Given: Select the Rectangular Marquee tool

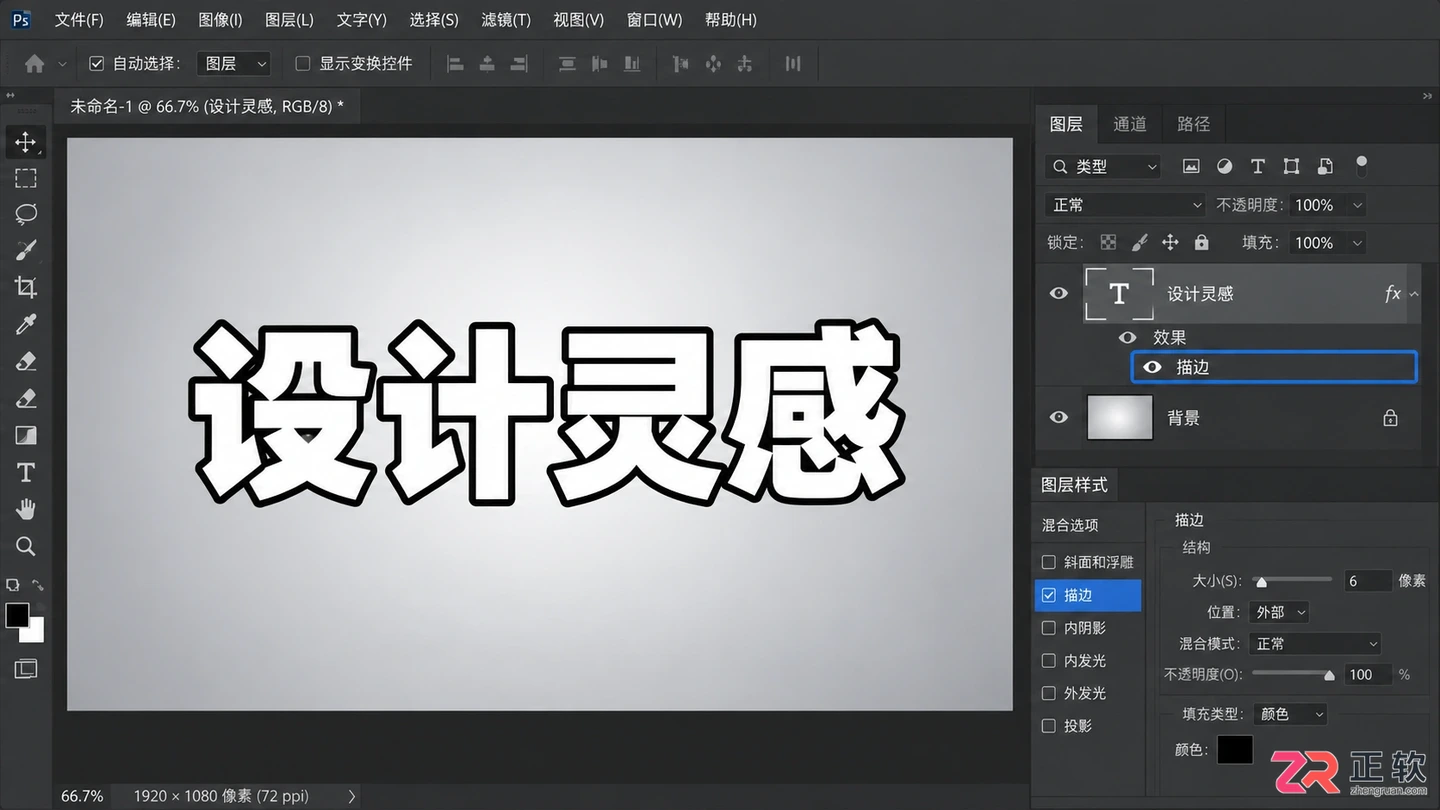Looking at the screenshot, I should pyautogui.click(x=26, y=178).
